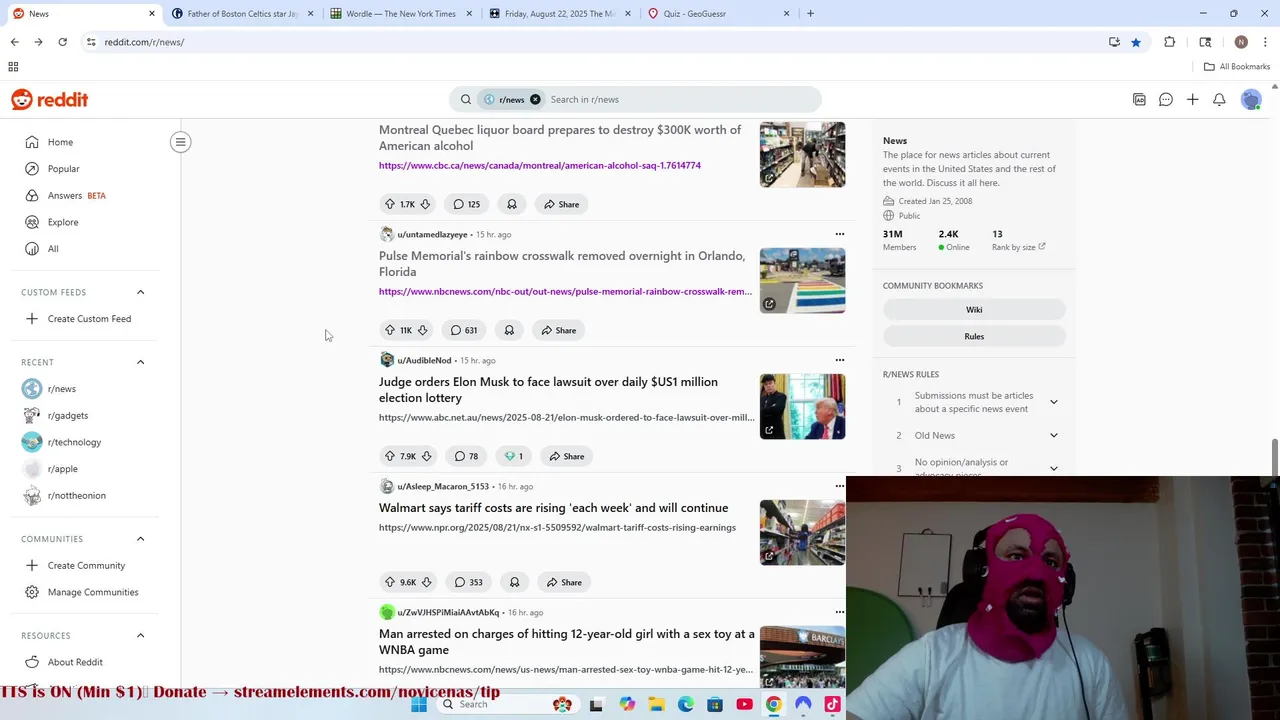This screenshot has height=720, width=1280.
Task: Click the search magnifier icon in Reddit
Action: [465, 100]
